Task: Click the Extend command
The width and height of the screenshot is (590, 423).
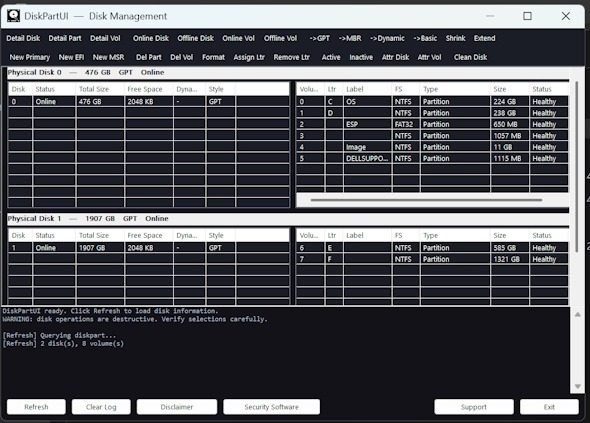Action: 484,38
